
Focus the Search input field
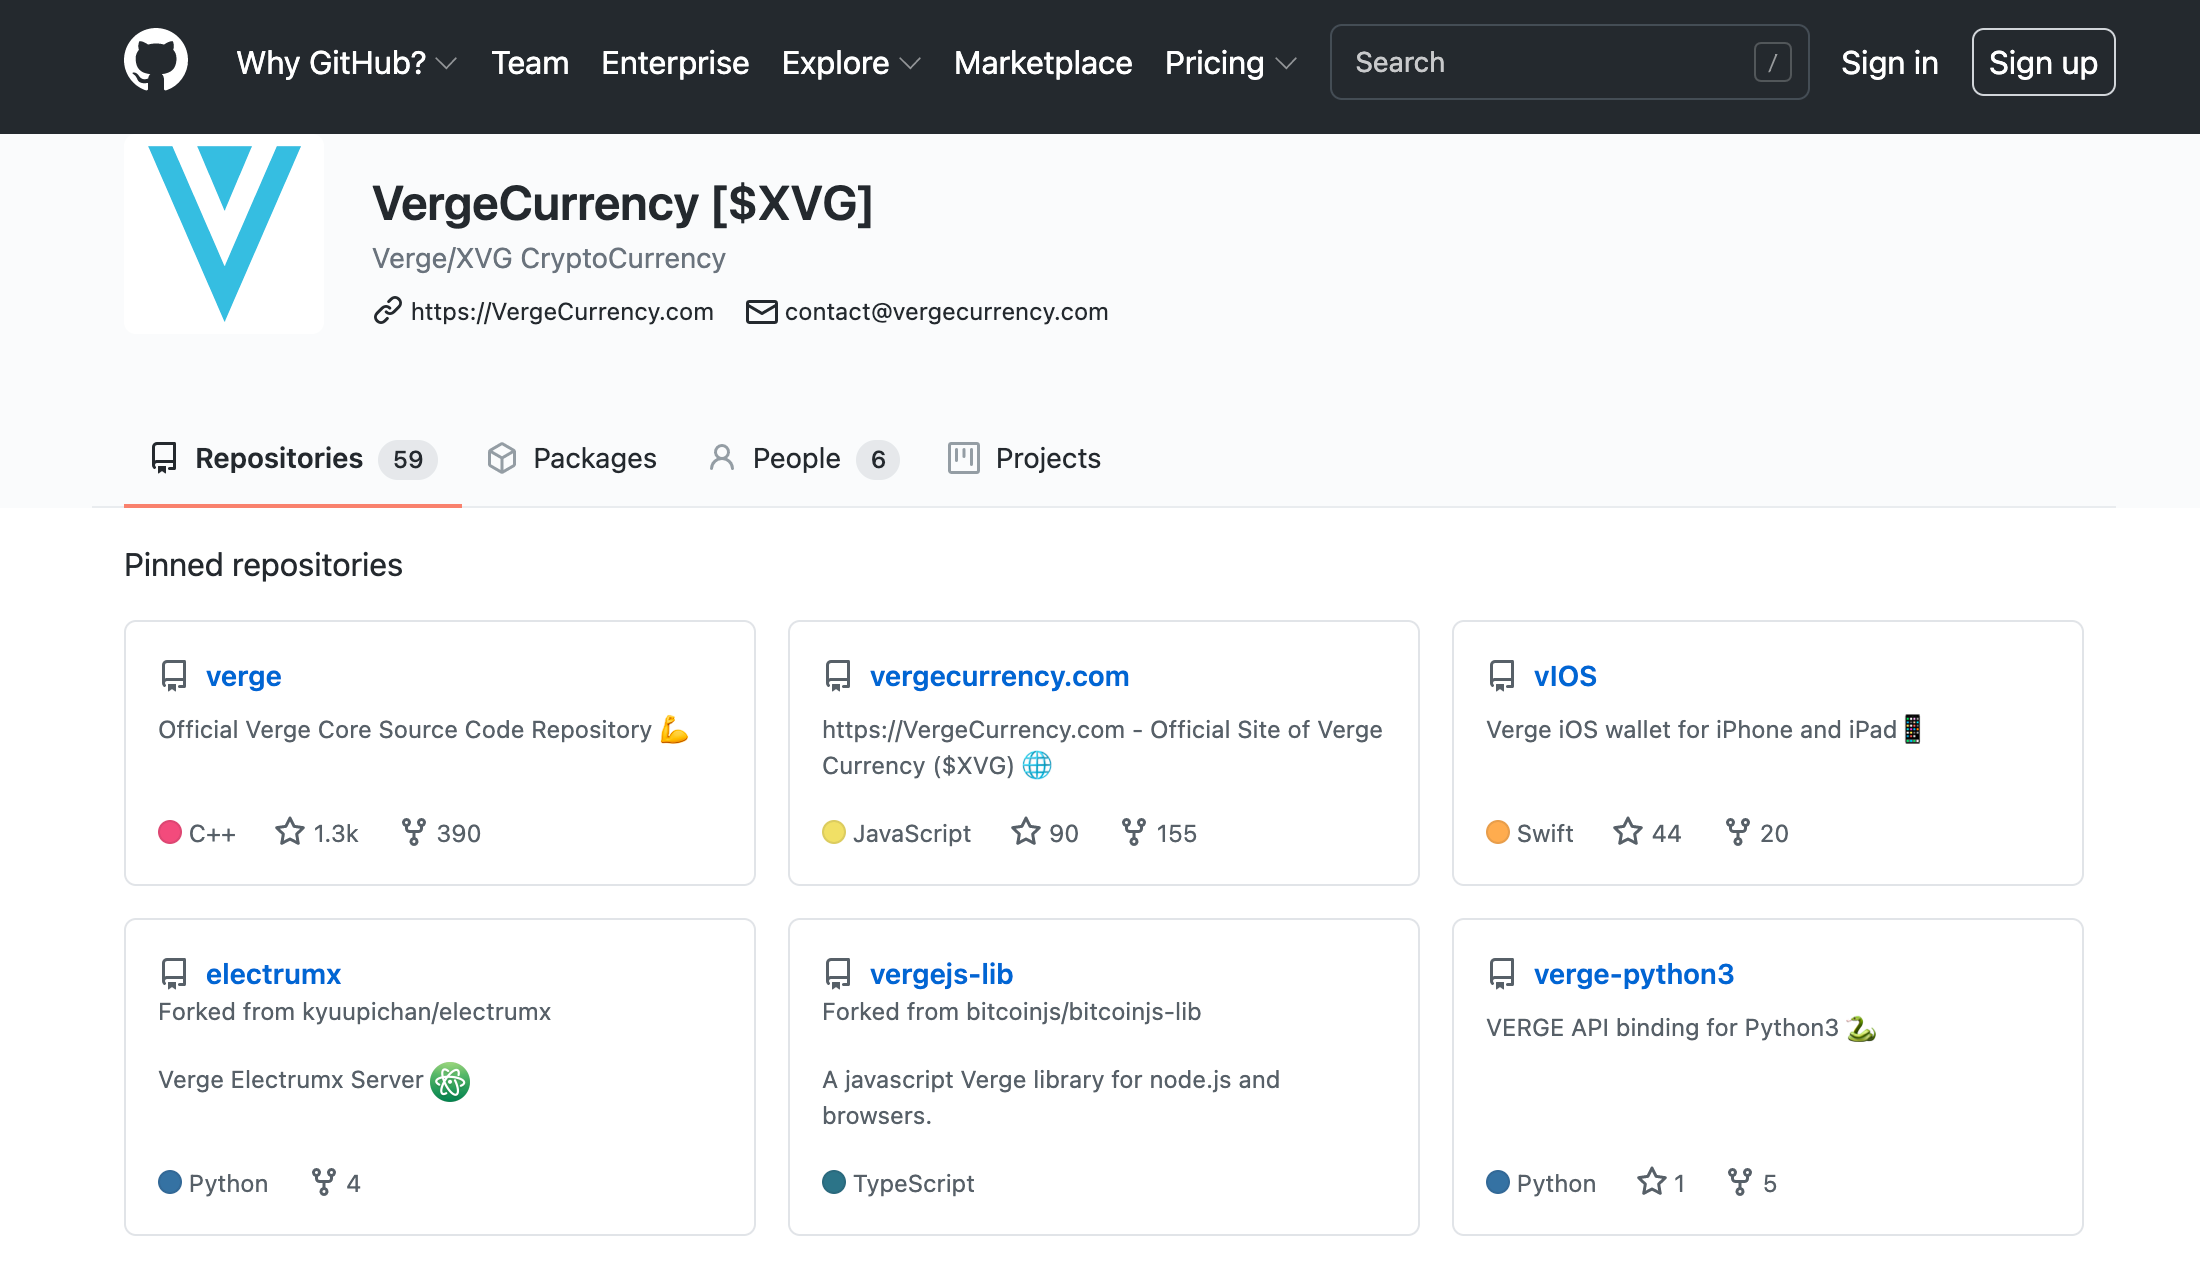(x=1569, y=62)
